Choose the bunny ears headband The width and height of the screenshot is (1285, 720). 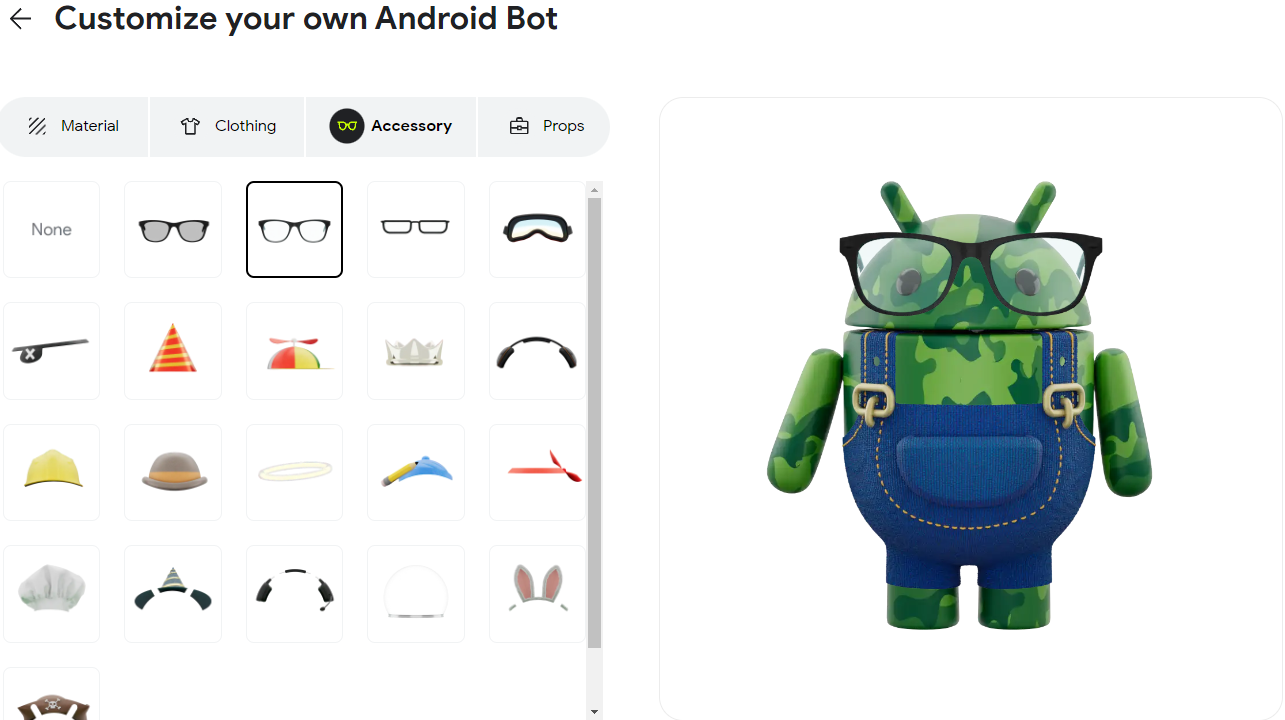pyautogui.click(x=537, y=594)
